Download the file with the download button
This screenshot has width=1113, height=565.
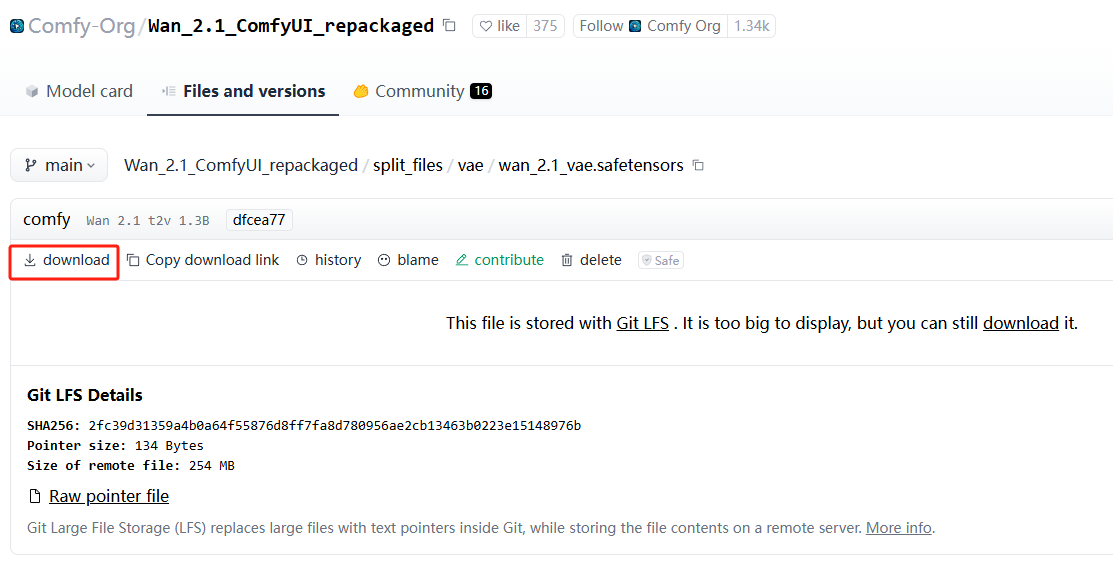pos(66,260)
